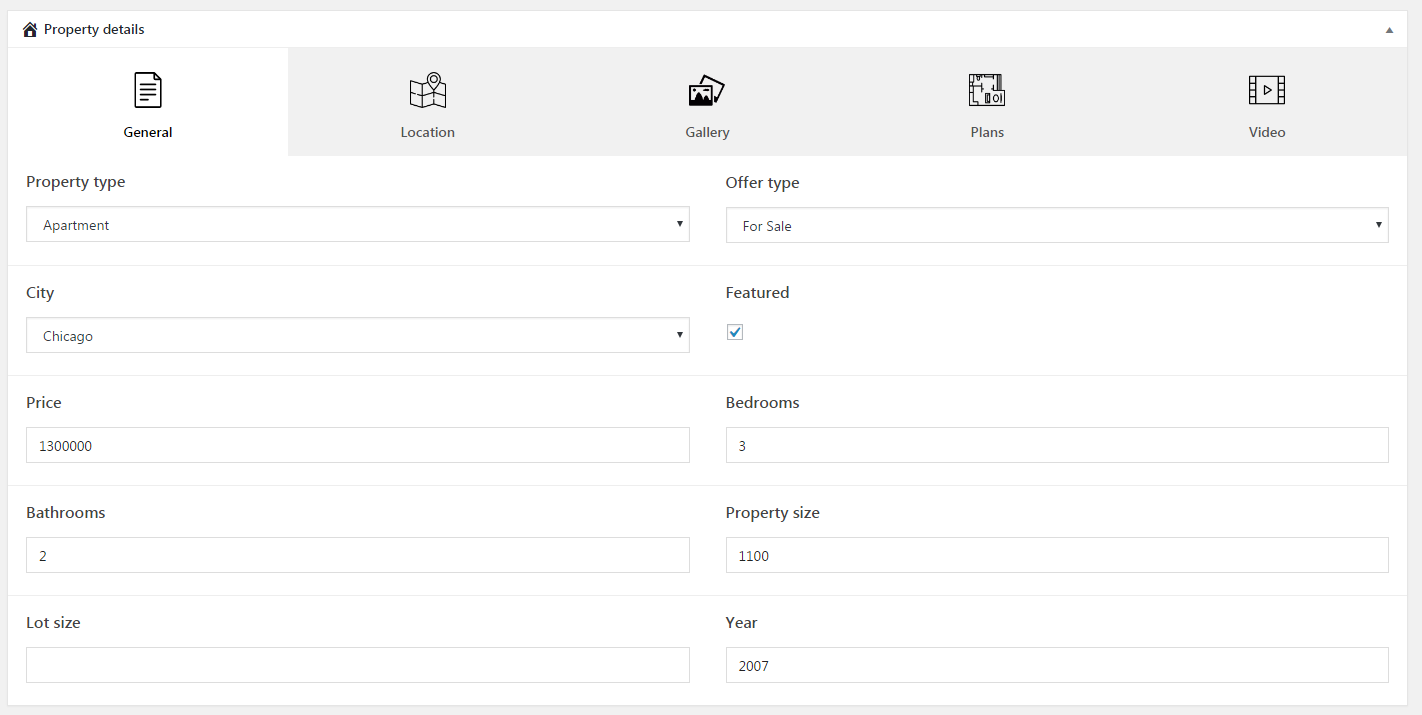Click the Property size field with 1100

coord(1057,556)
